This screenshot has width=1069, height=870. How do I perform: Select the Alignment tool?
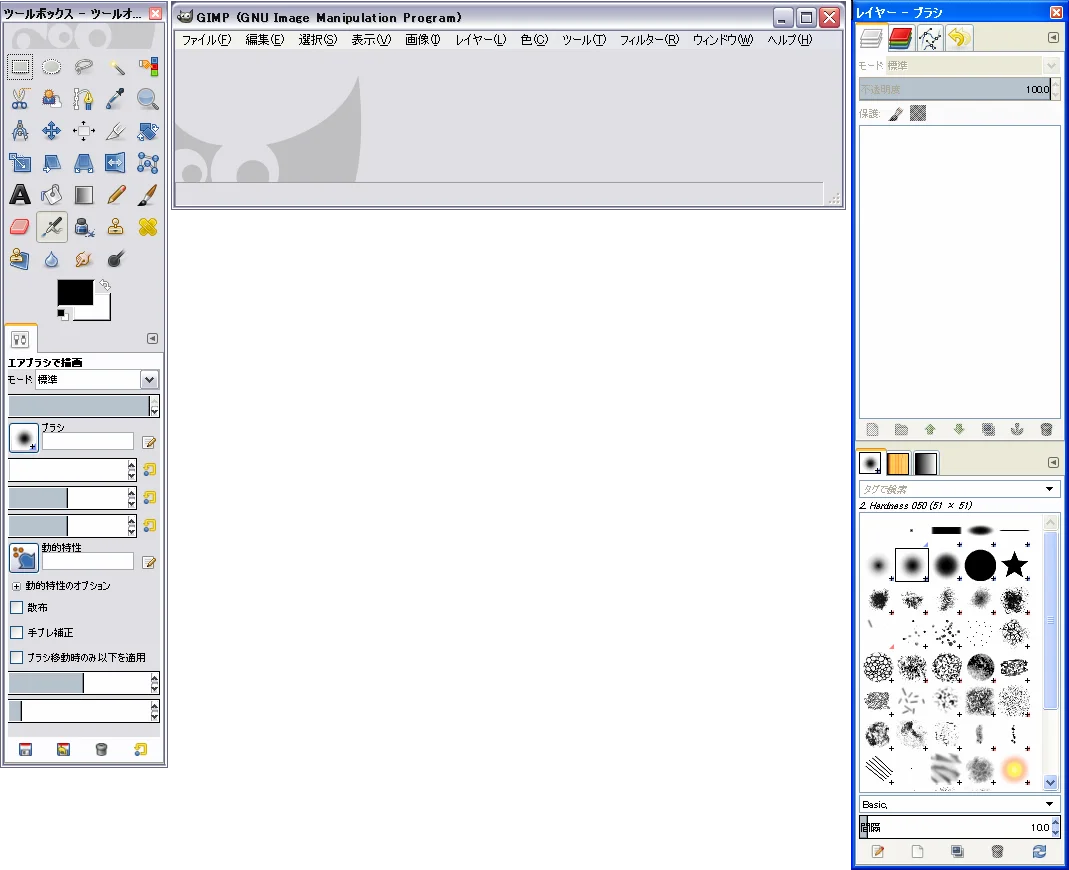[x=84, y=131]
